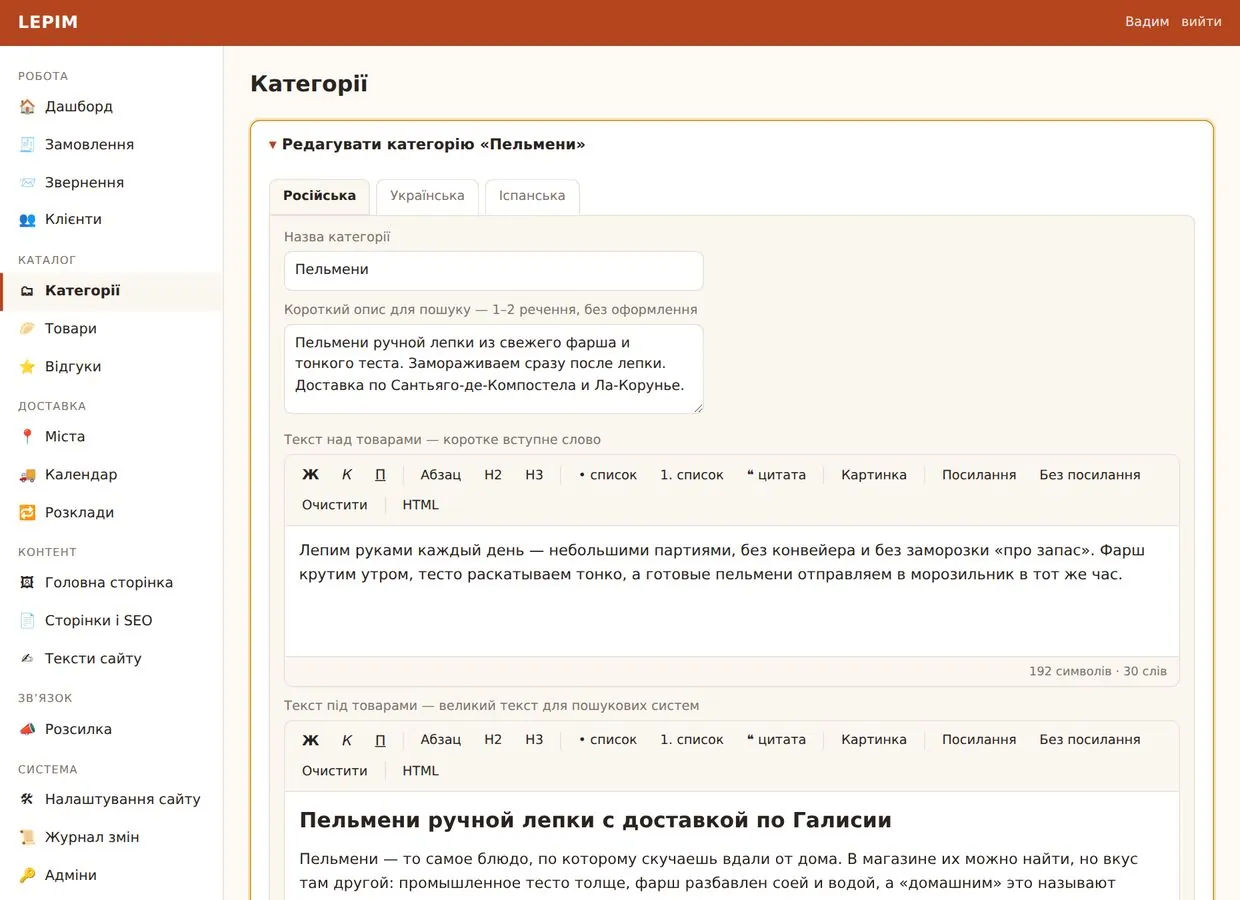The width and height of the screenshot is (1240, 900).
Task: Open HTML mode in bottom editor
Action: pos(421,771)
